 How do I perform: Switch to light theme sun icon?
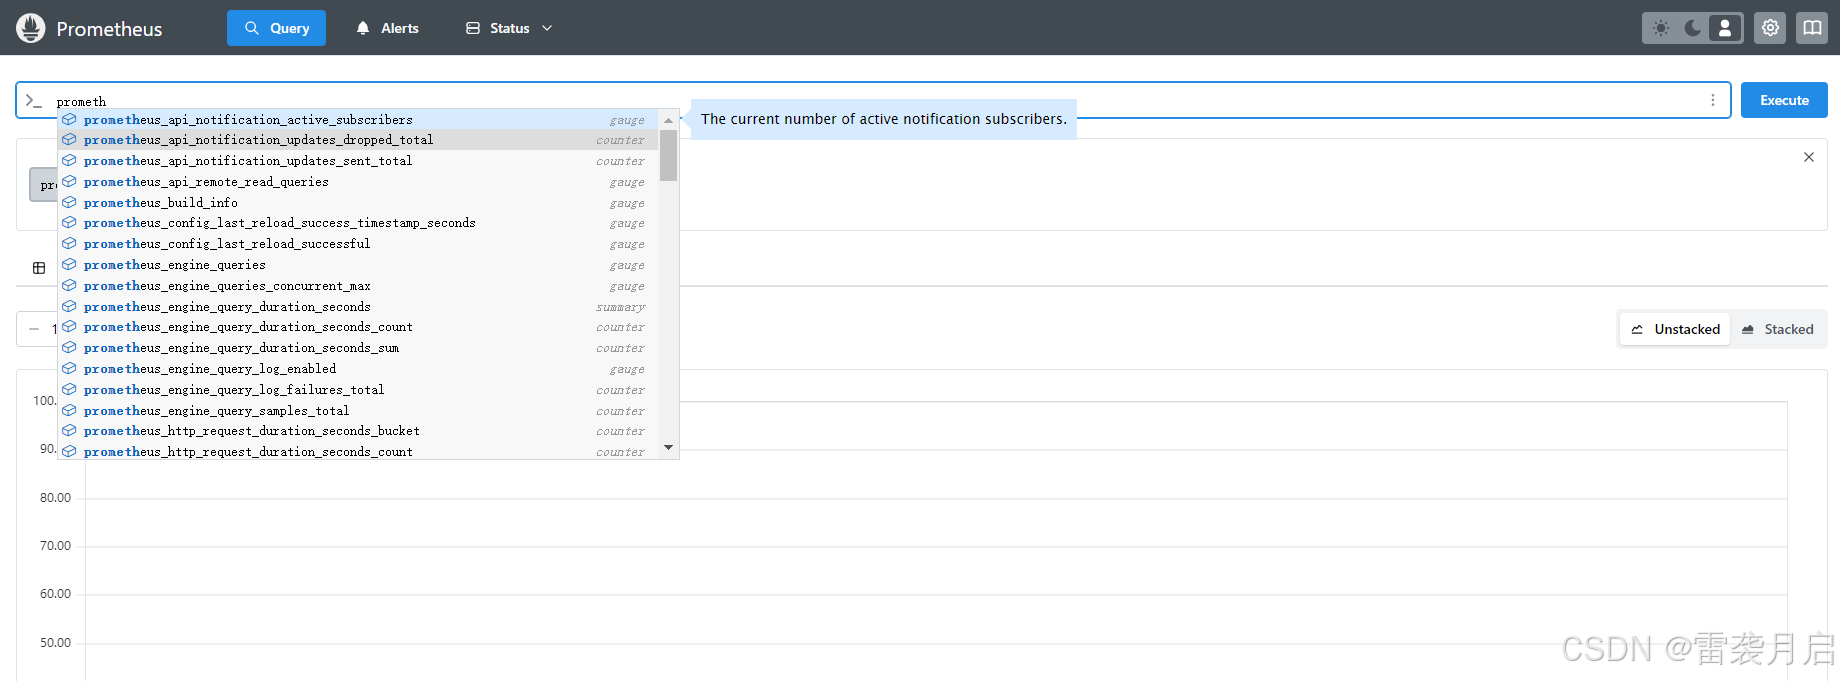[1661, 28]
